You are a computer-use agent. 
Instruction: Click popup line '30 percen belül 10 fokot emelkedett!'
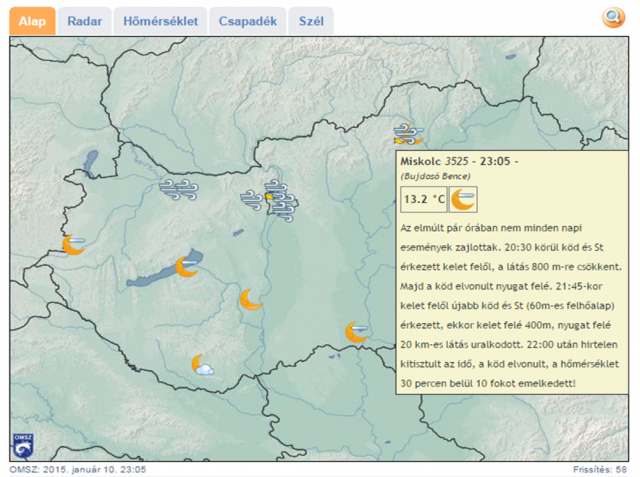[x=488, y=384]
